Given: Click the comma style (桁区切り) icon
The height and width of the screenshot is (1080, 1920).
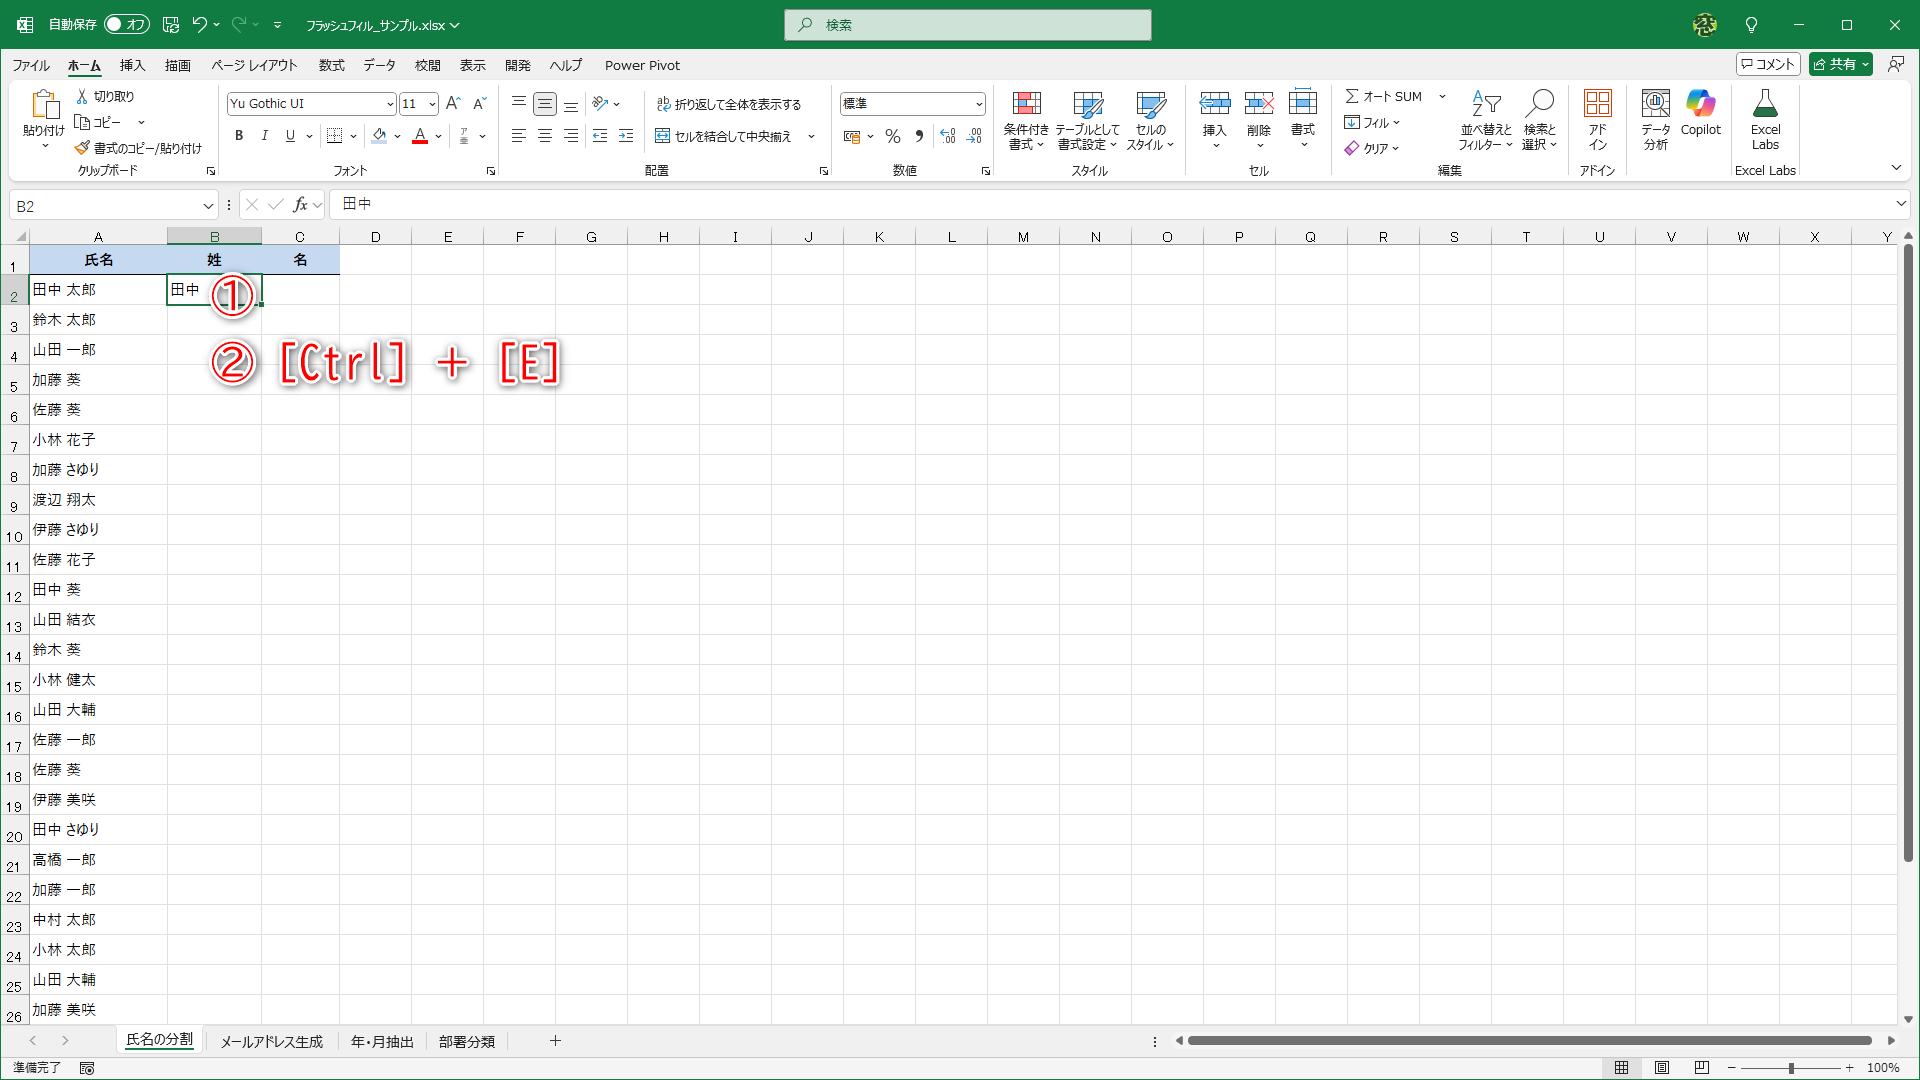Looking at the screenshot, I should pyautogui.click(x=920, y=136).
